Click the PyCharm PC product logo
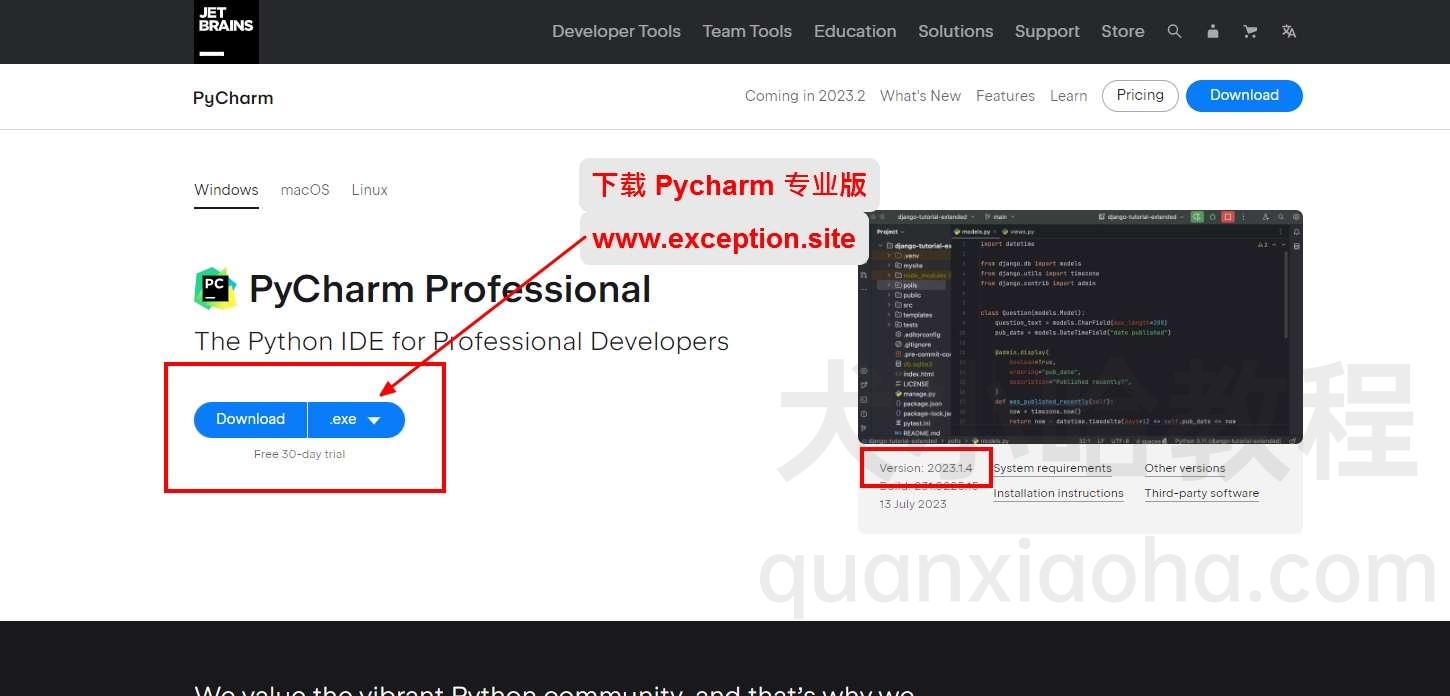Viewport: 1450px width, 696px height. coord(215,288)
